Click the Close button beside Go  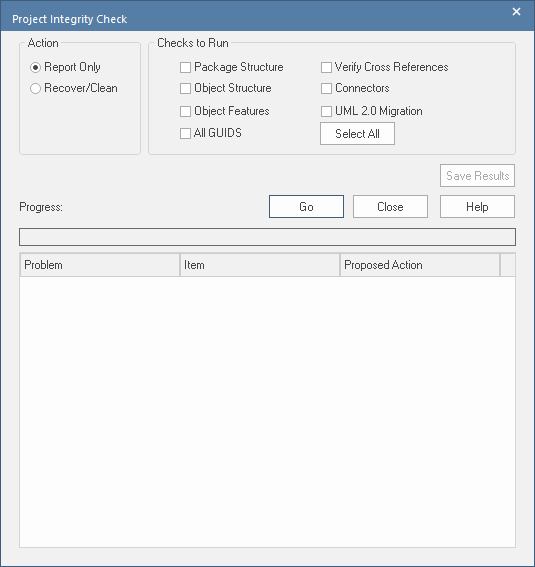(390, 206)
